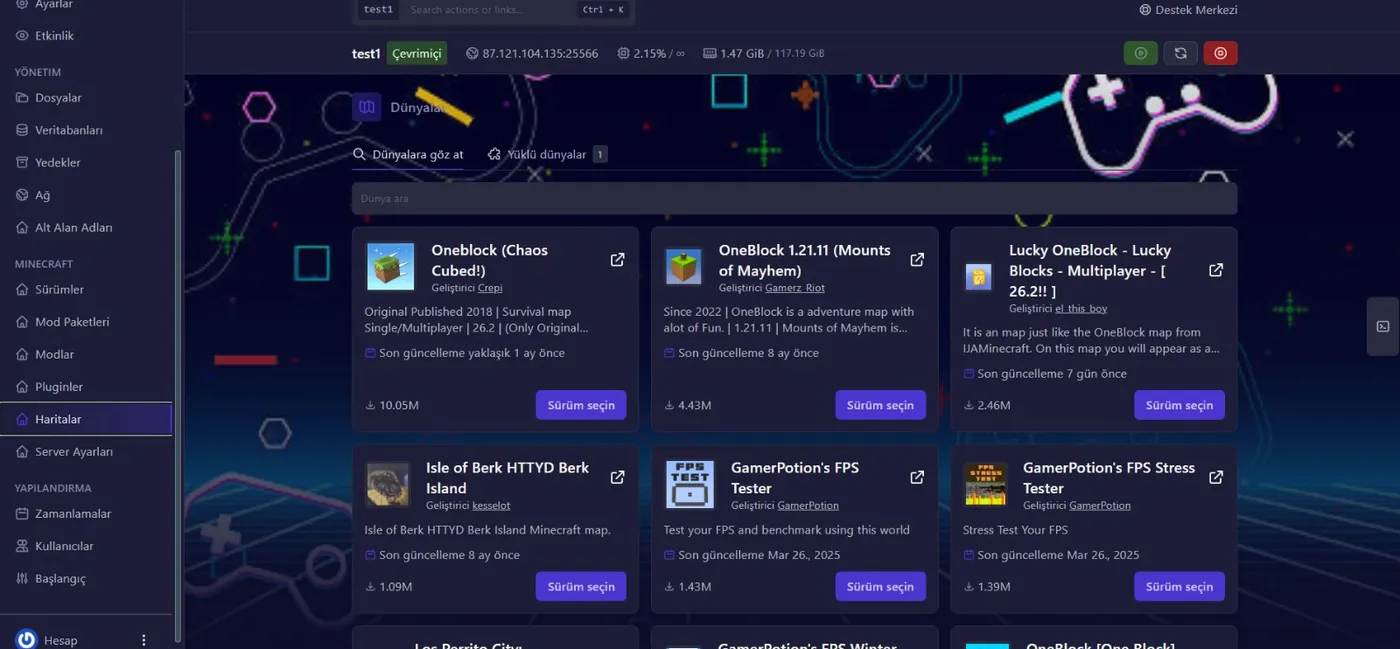Click FPS Stress Tester thumbnail

coord(985,485)
